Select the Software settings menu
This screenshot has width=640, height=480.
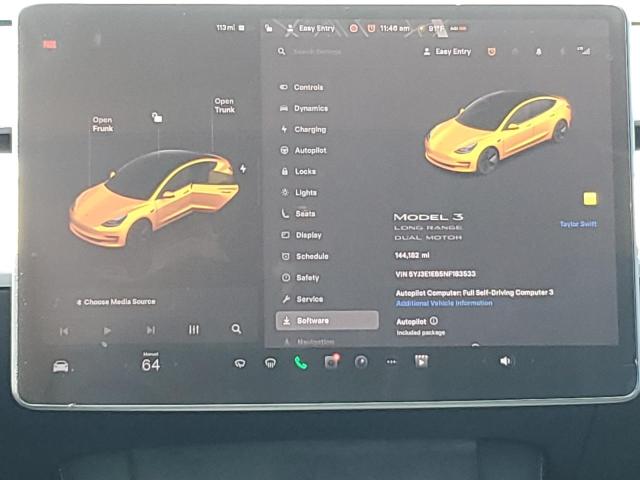pos(327,320)
